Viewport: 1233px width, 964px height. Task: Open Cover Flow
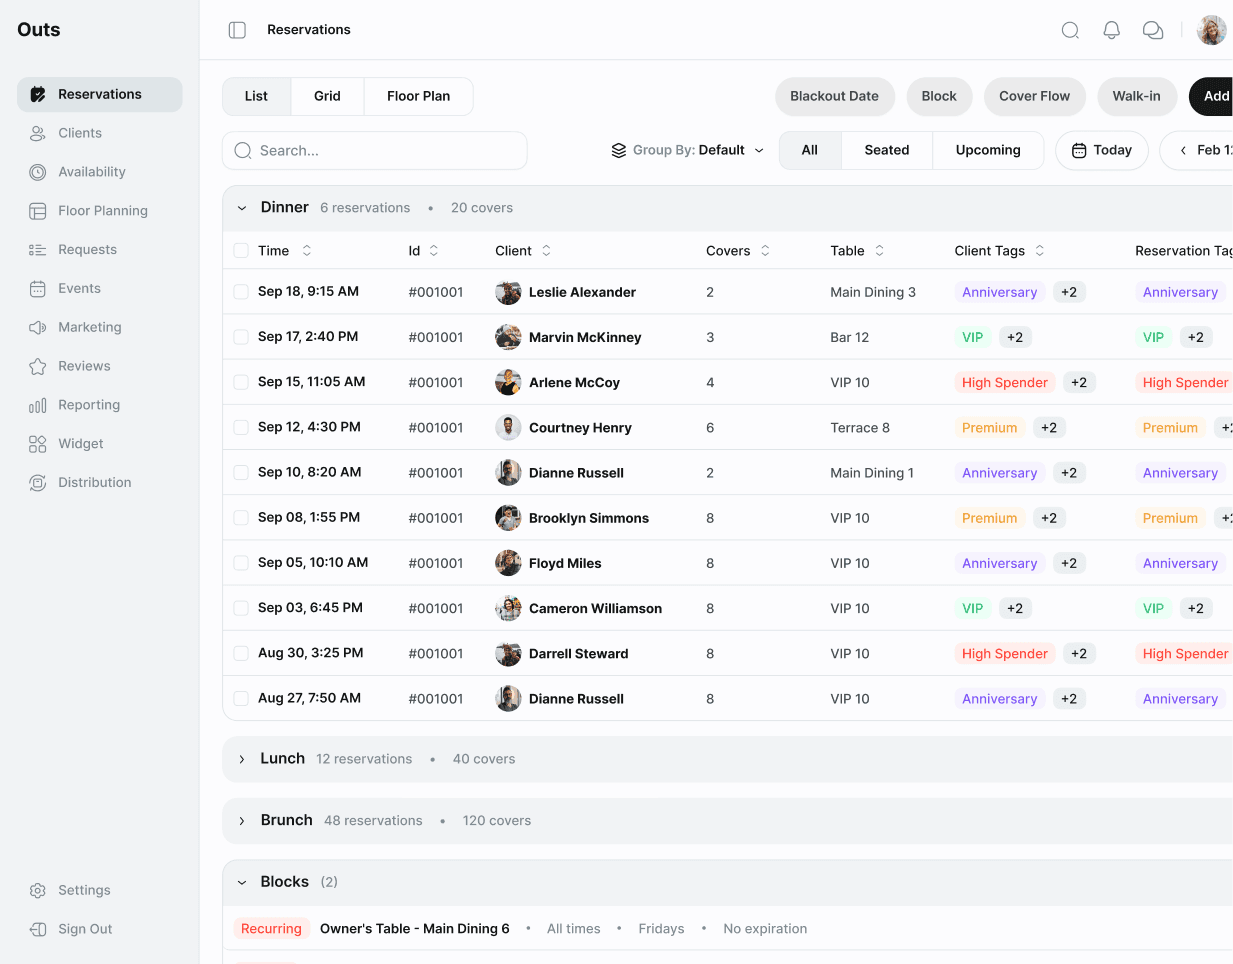(1034, 96)
